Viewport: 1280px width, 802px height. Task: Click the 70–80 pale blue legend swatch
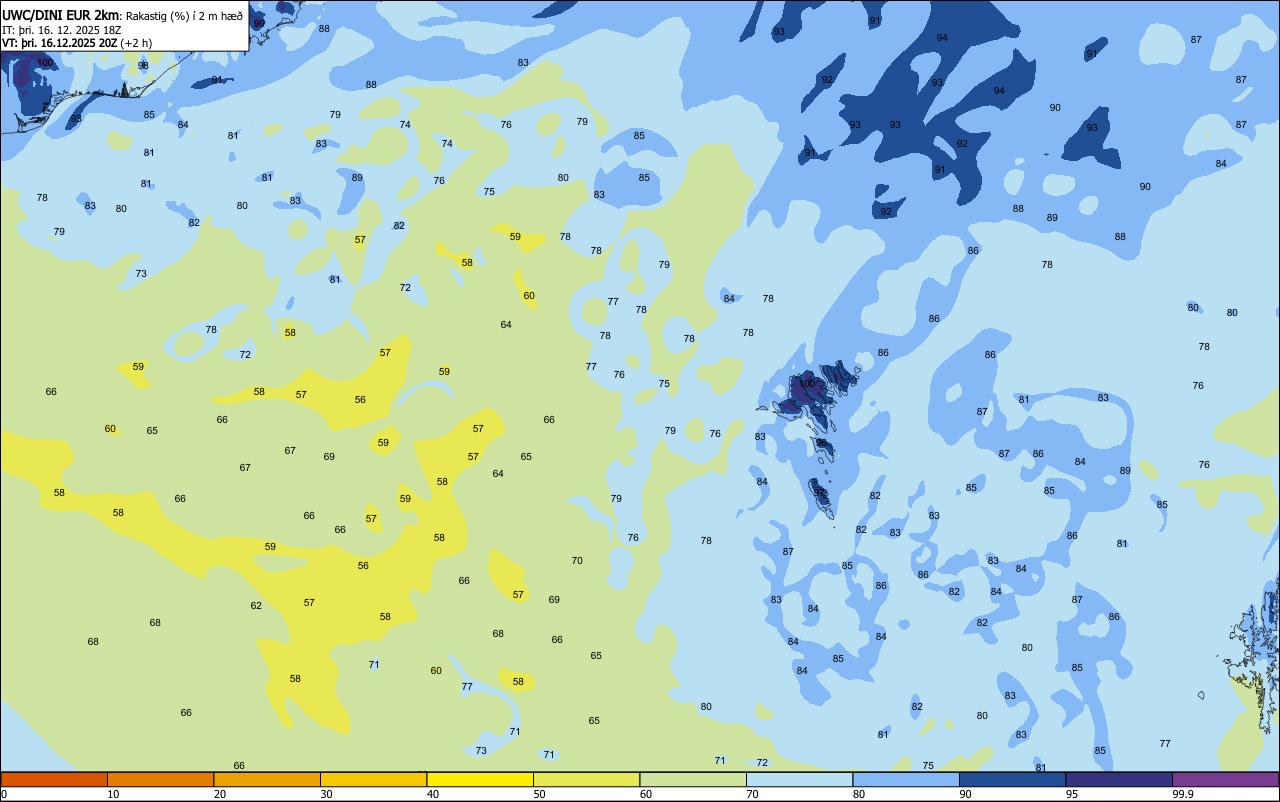click(x=799, y=779)
